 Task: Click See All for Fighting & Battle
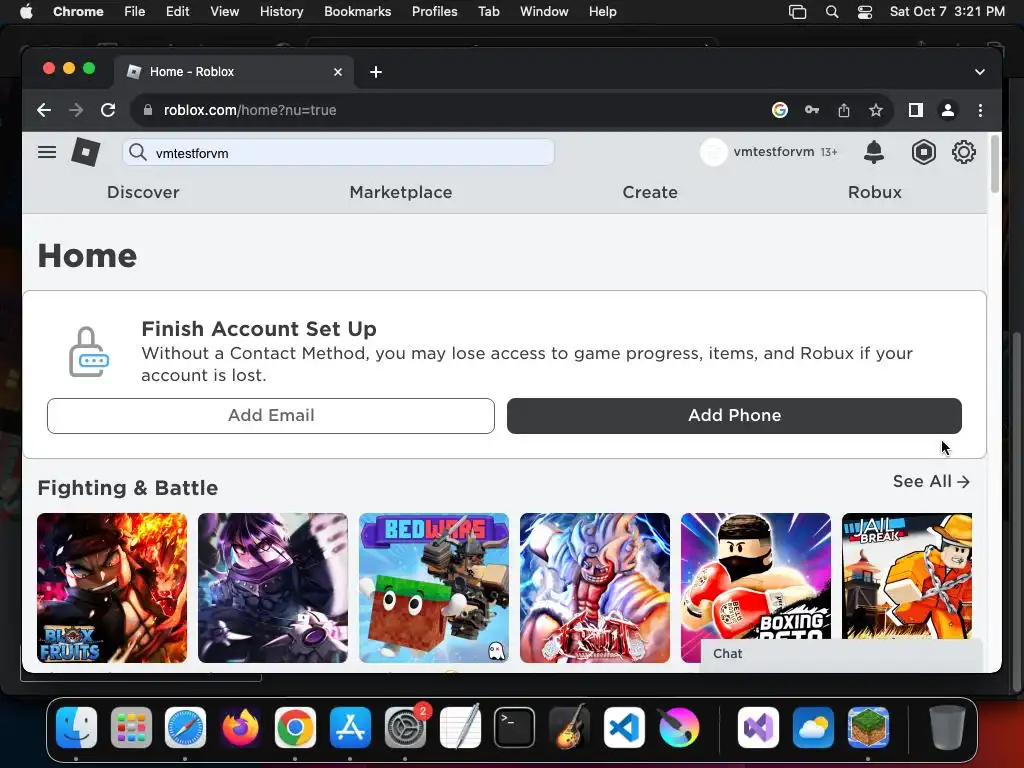point(931,481)
